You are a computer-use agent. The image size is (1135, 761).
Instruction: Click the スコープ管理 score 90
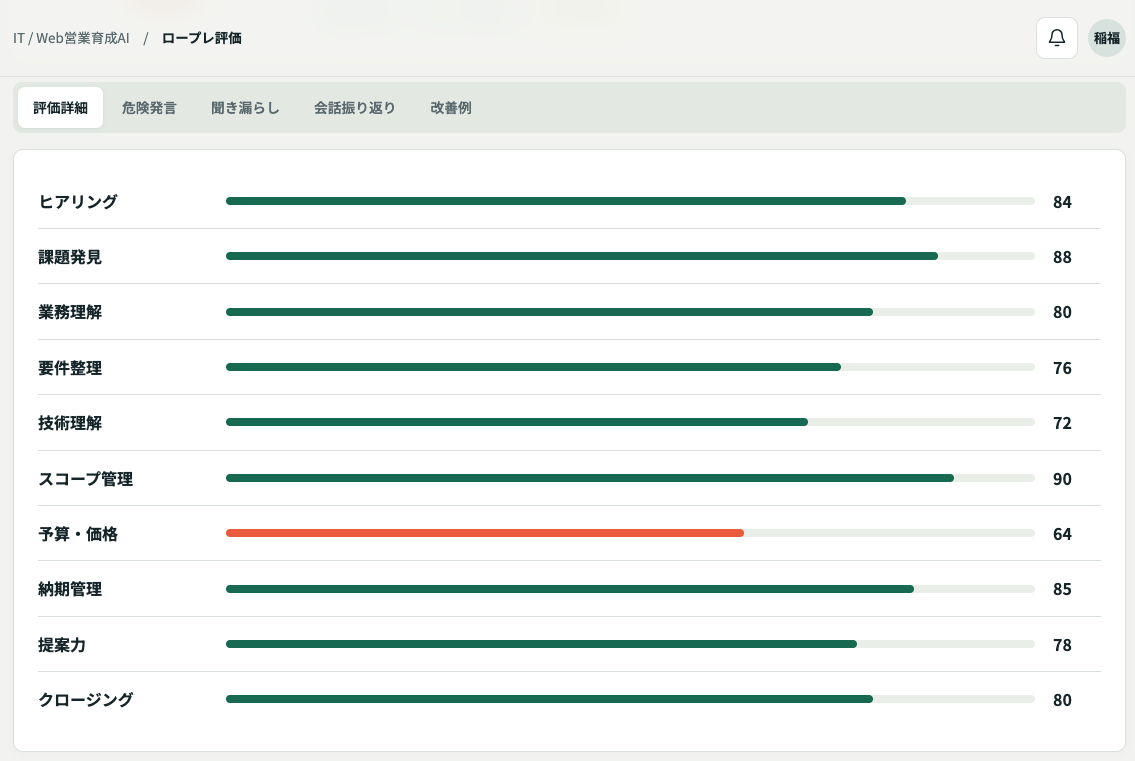[1062, 479]
